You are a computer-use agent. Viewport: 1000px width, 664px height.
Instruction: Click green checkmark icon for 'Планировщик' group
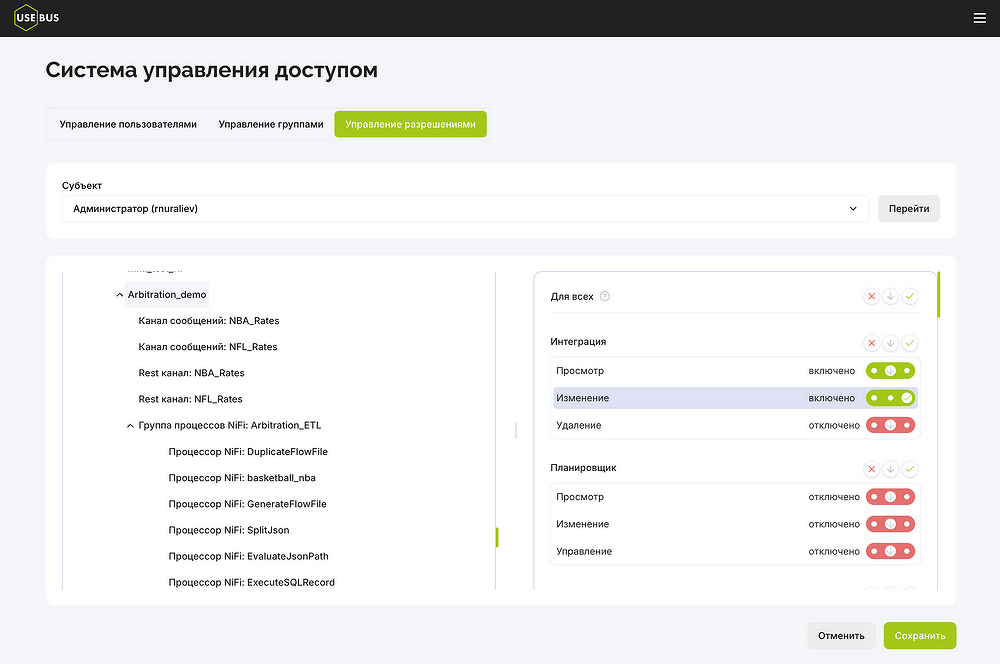[909, 469]
